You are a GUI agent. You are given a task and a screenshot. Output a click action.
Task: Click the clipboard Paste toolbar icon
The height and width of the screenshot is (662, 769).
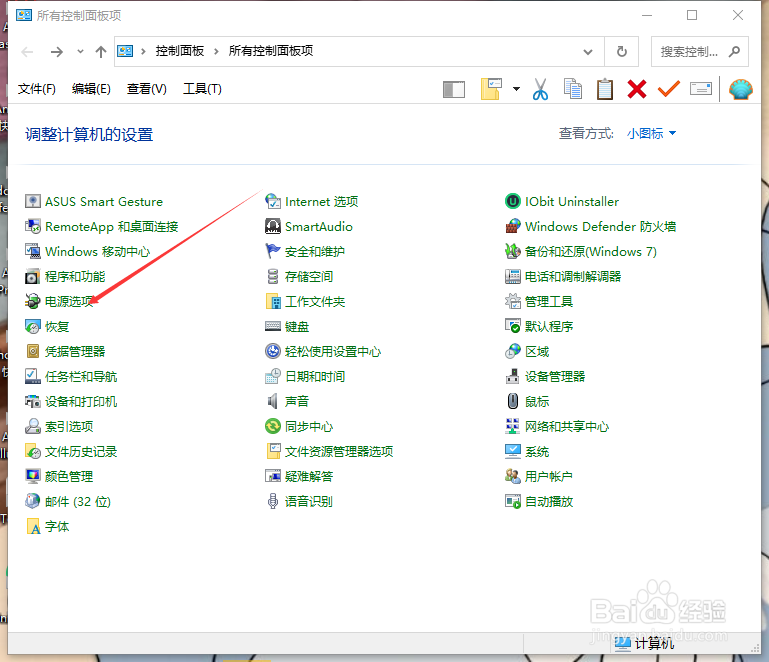pos(605,89)
